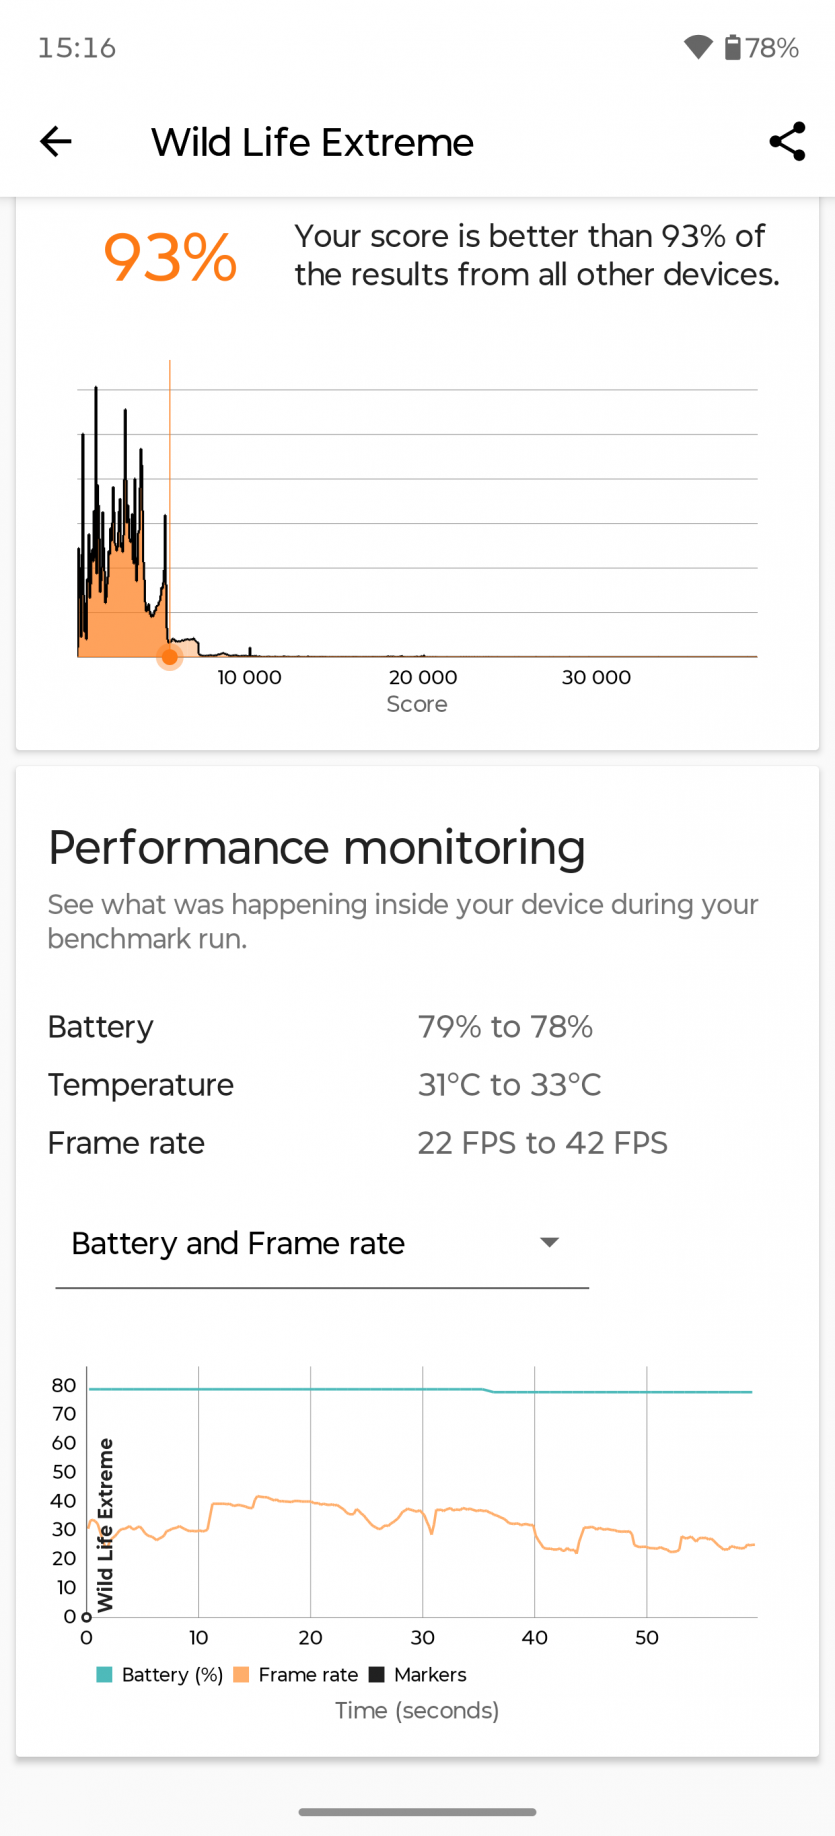Viewport: 835px width, 1836px height.
Task: Tap the Wi-Fi status icon
Action: coord(697,47)
